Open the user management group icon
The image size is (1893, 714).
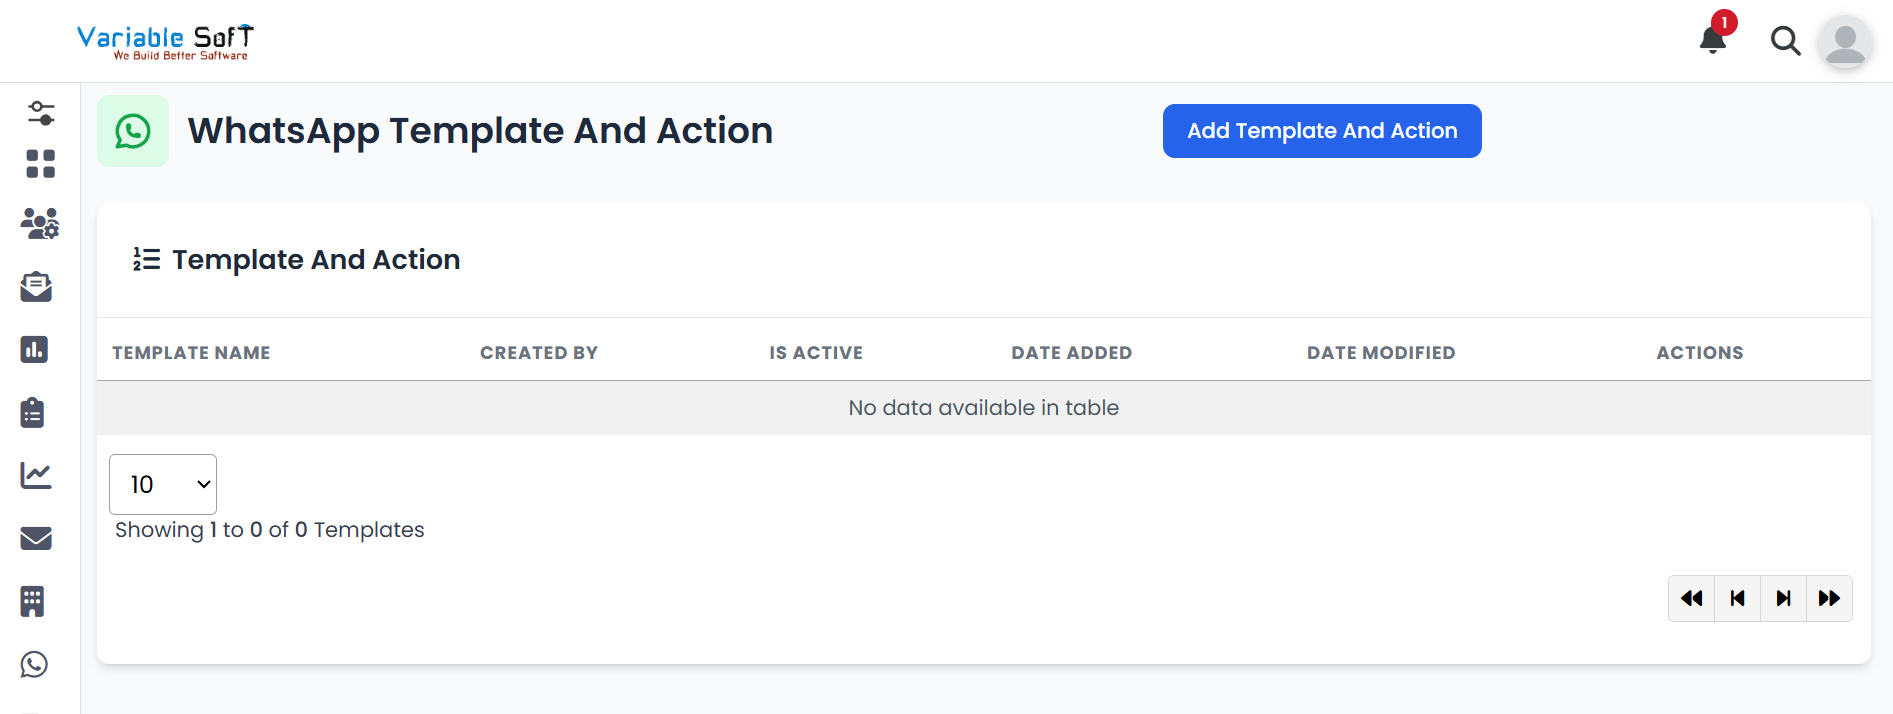pyautogui.click(x=40, y=224)
